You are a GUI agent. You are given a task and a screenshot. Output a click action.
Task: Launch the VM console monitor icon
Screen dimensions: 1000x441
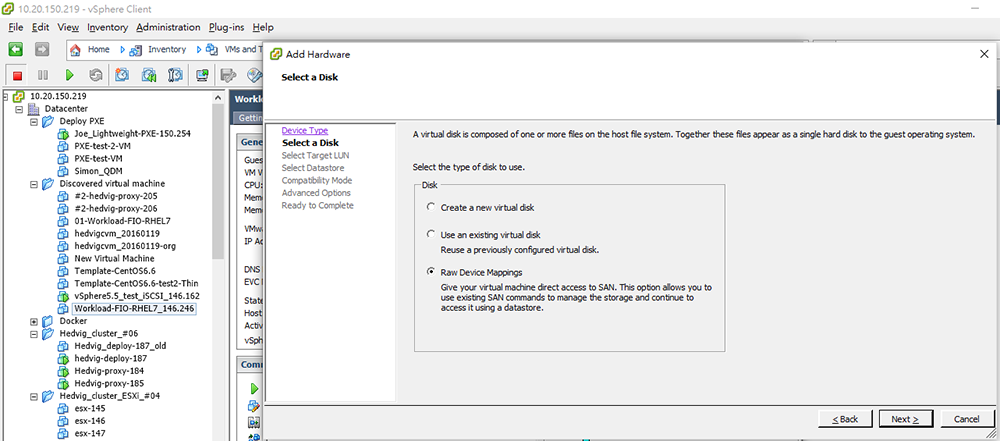coord(203,75)
